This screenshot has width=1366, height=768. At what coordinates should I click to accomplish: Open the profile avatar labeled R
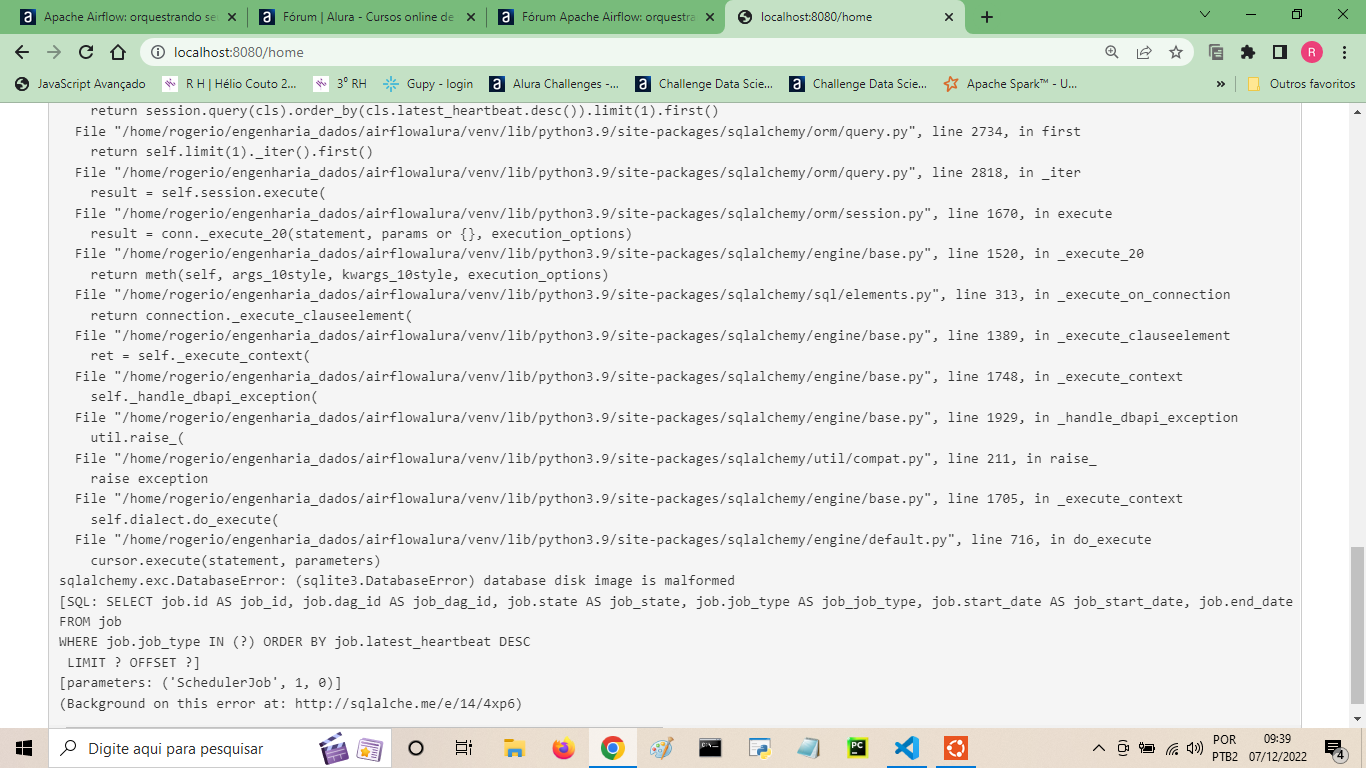coord(1312,52)
